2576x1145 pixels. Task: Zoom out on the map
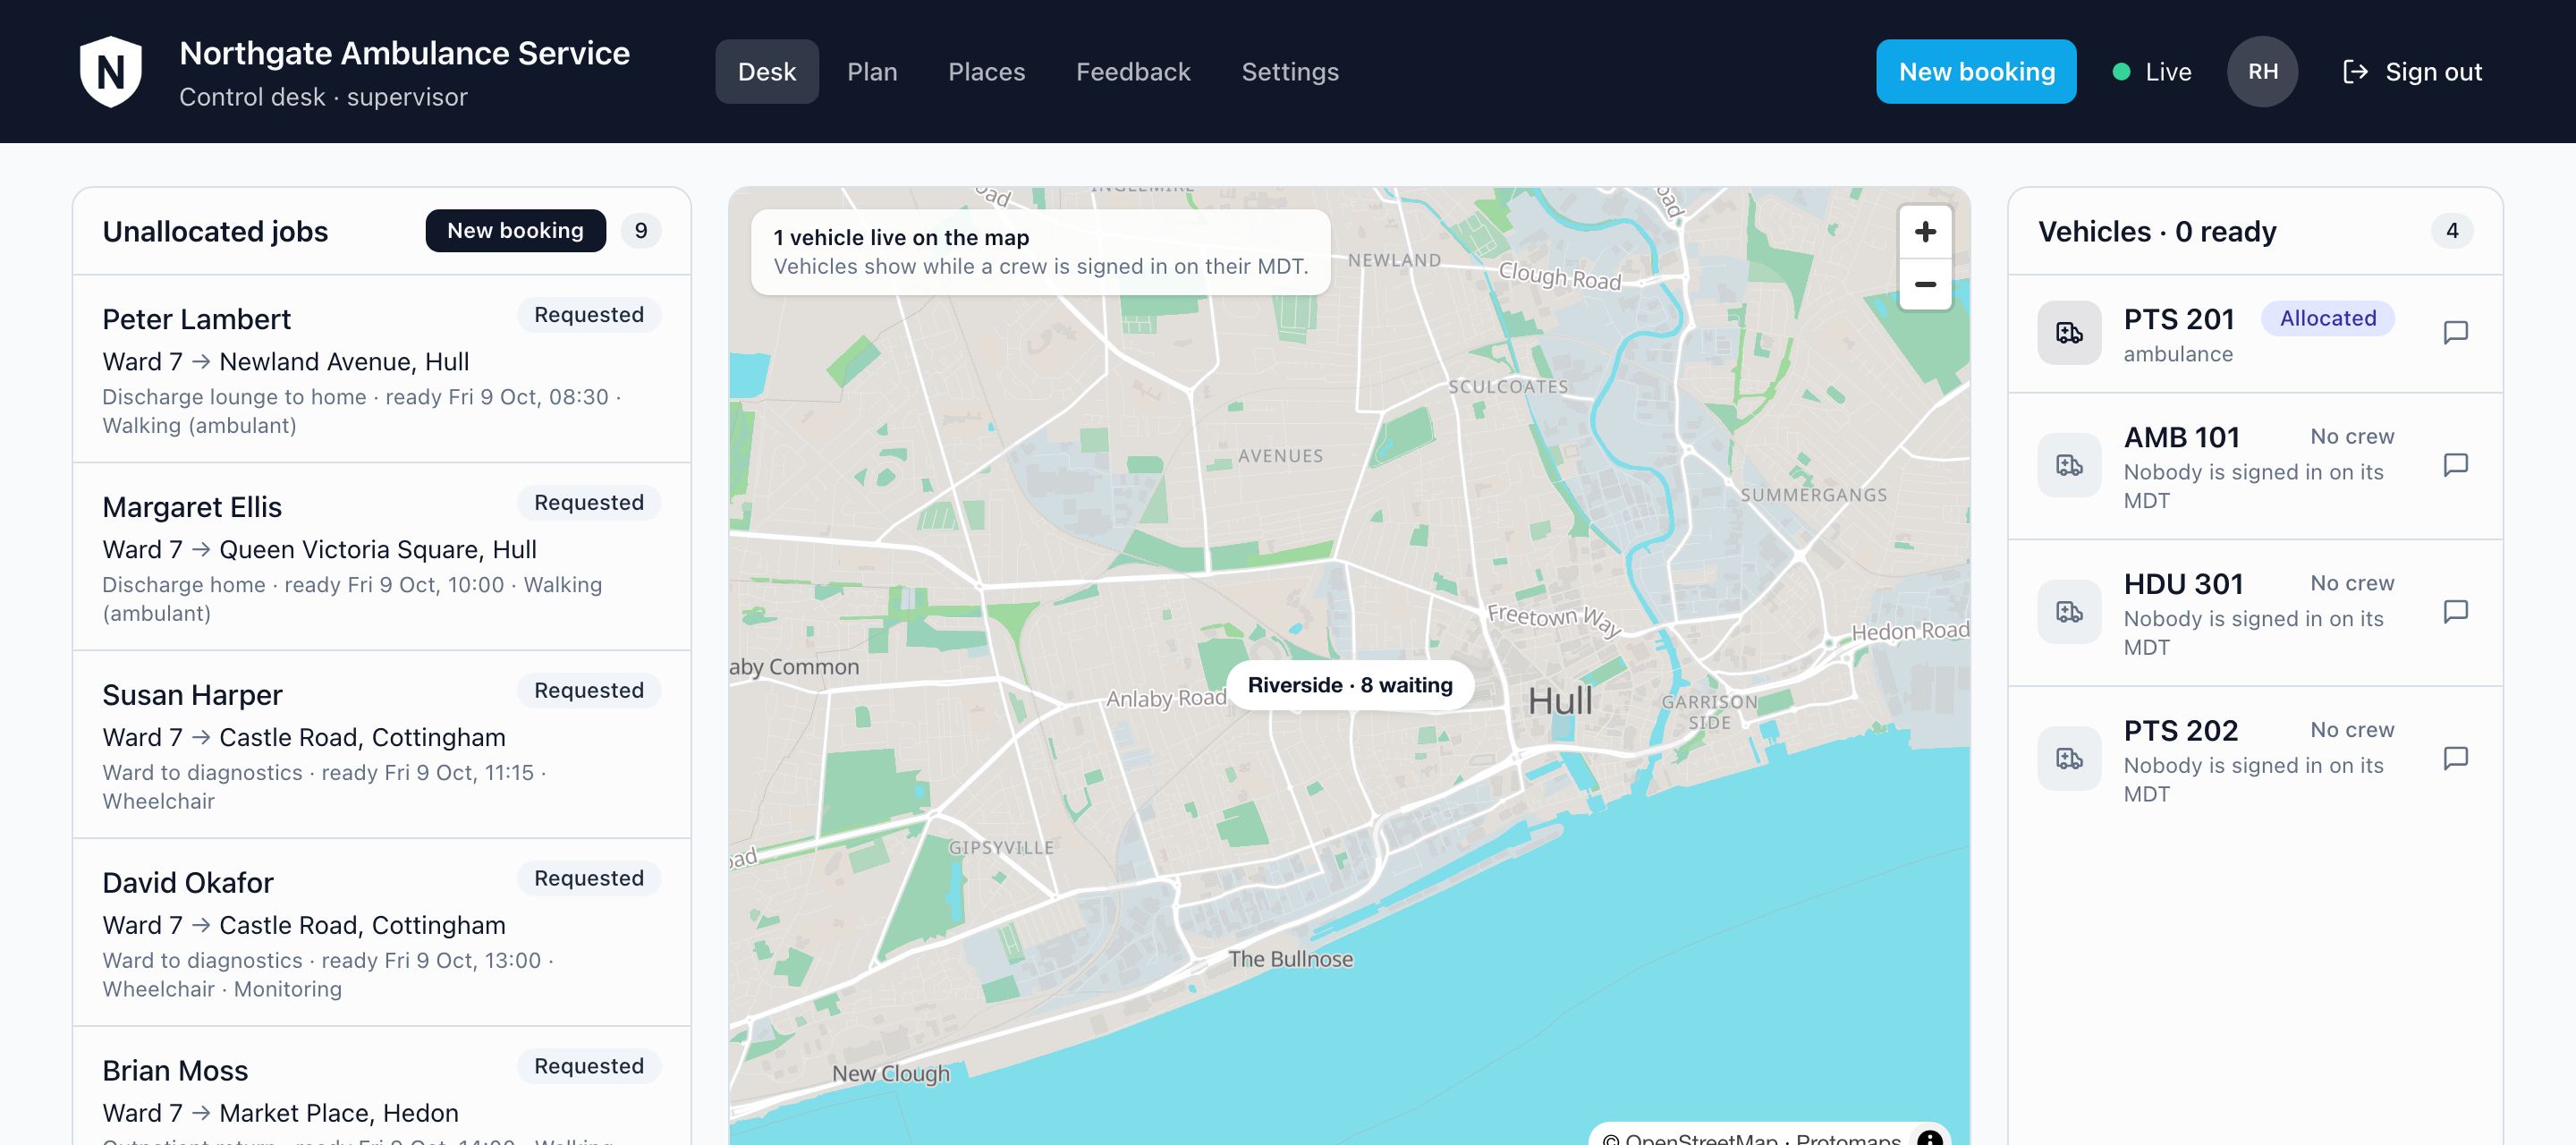(x=1925, y=284)
